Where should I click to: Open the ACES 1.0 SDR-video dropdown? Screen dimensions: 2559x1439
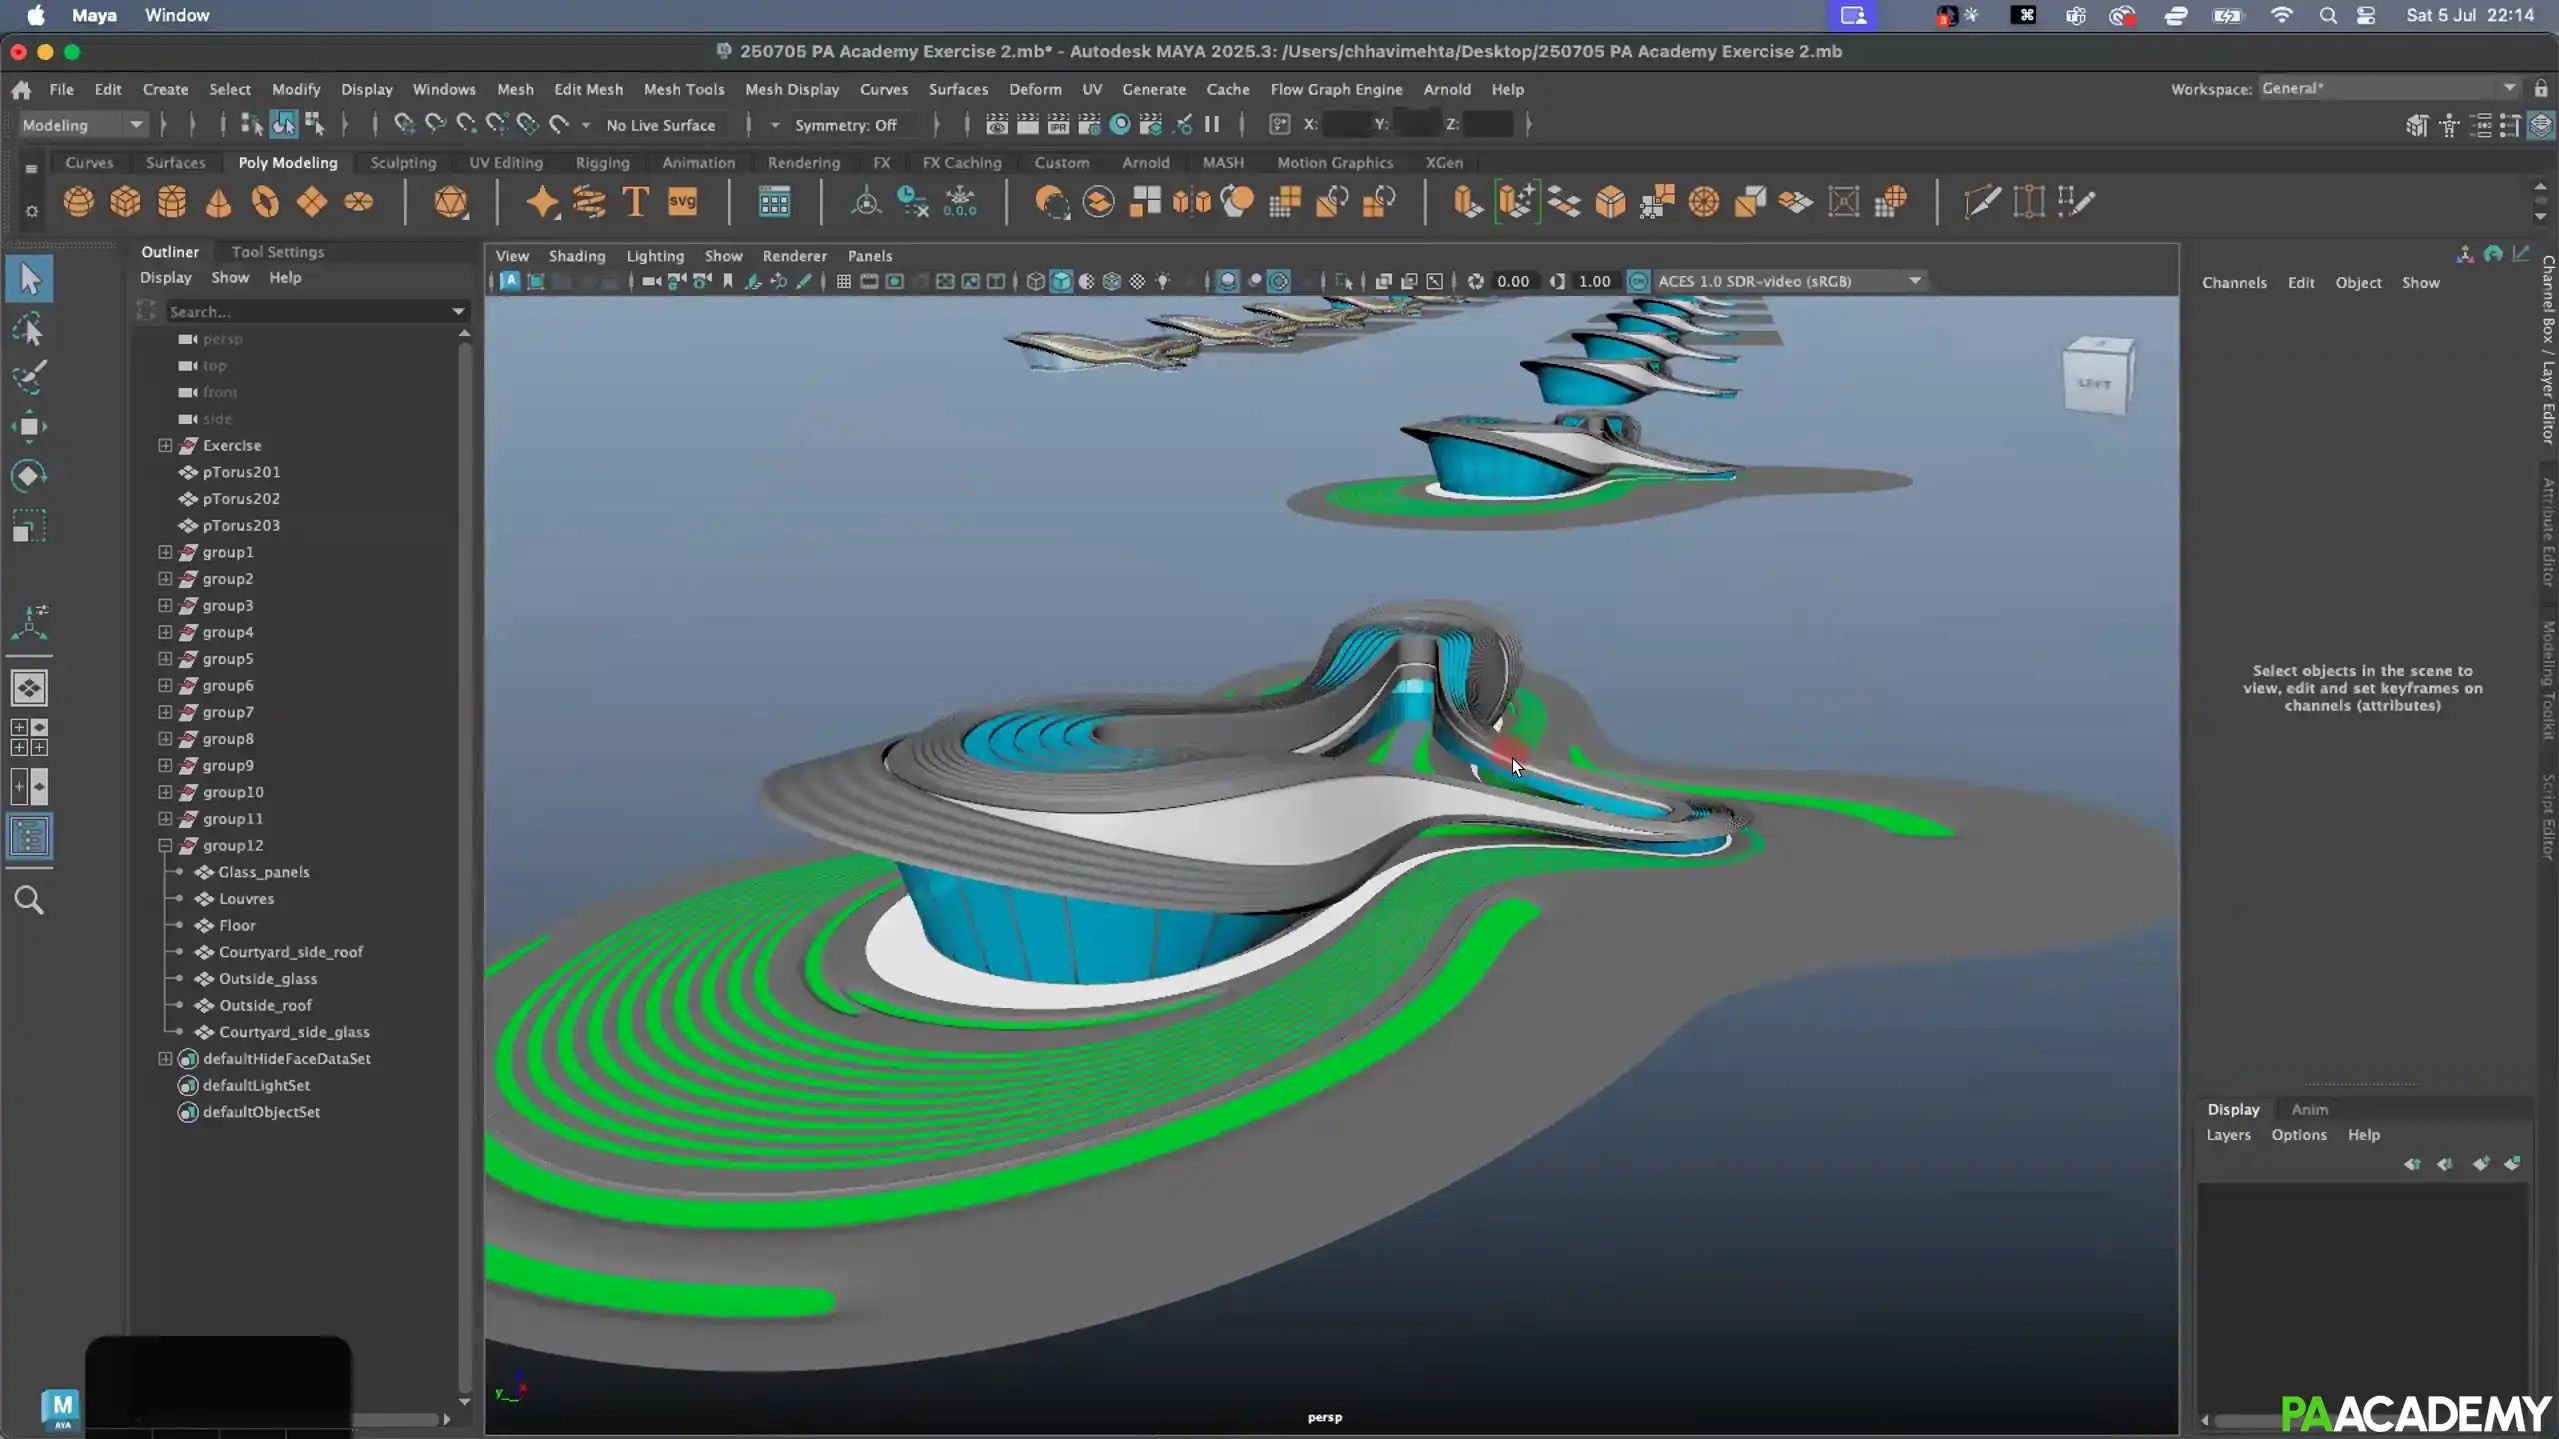point(1914,281)
